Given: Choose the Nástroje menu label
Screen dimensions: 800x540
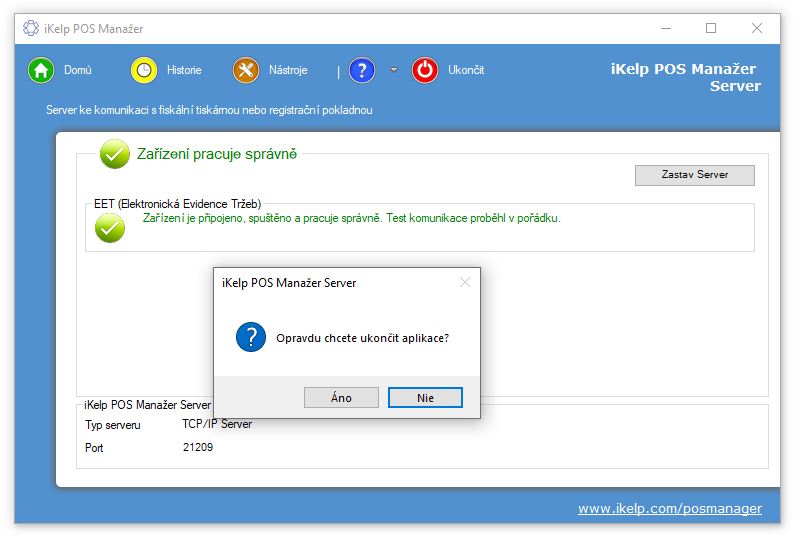Looking at the screenshot, I should tap(288, 70).
